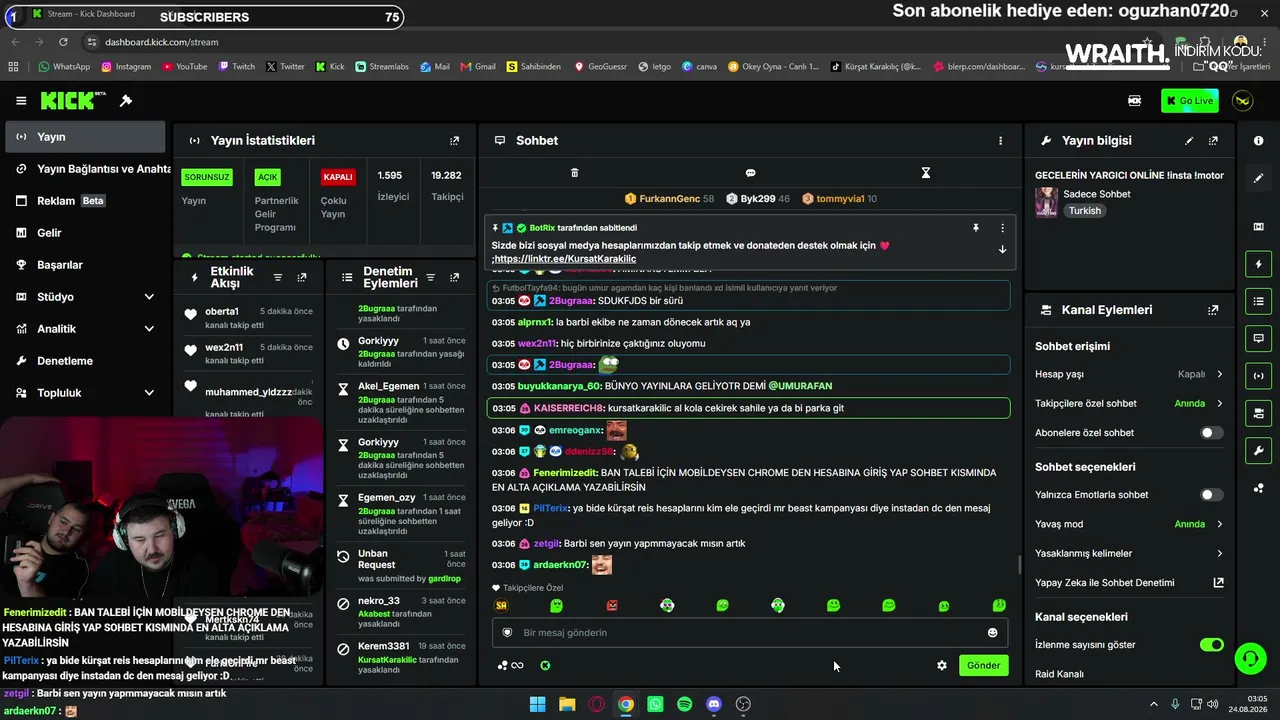Viewport: 1280px width, 720px height.
Task: Open Spotify from the taskbar
Action: 684,704
